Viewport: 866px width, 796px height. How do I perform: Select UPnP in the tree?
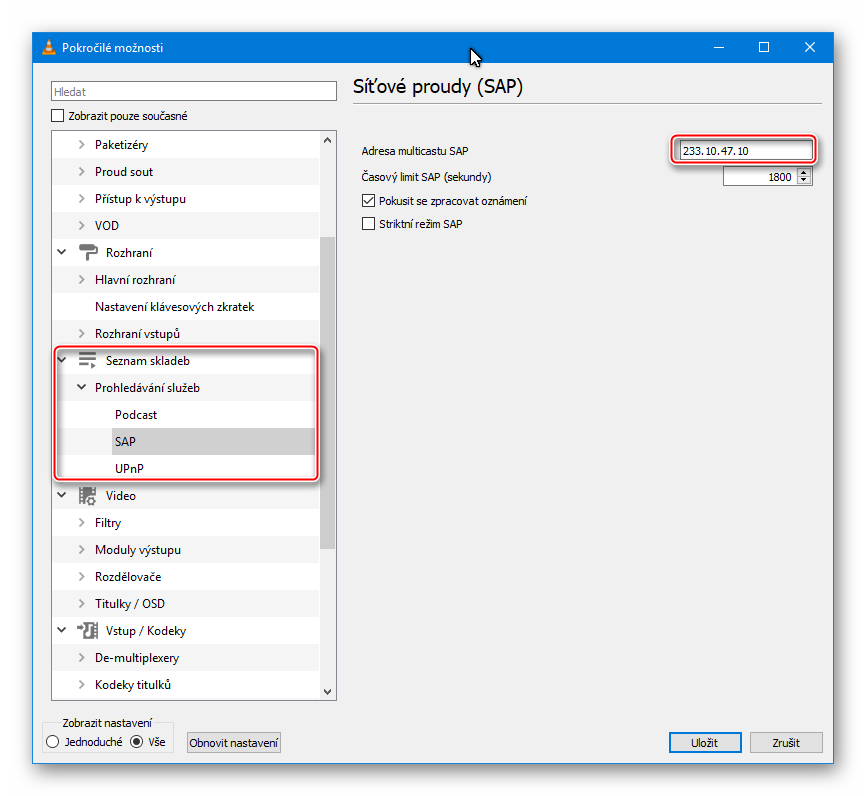[x=129, y=469]
